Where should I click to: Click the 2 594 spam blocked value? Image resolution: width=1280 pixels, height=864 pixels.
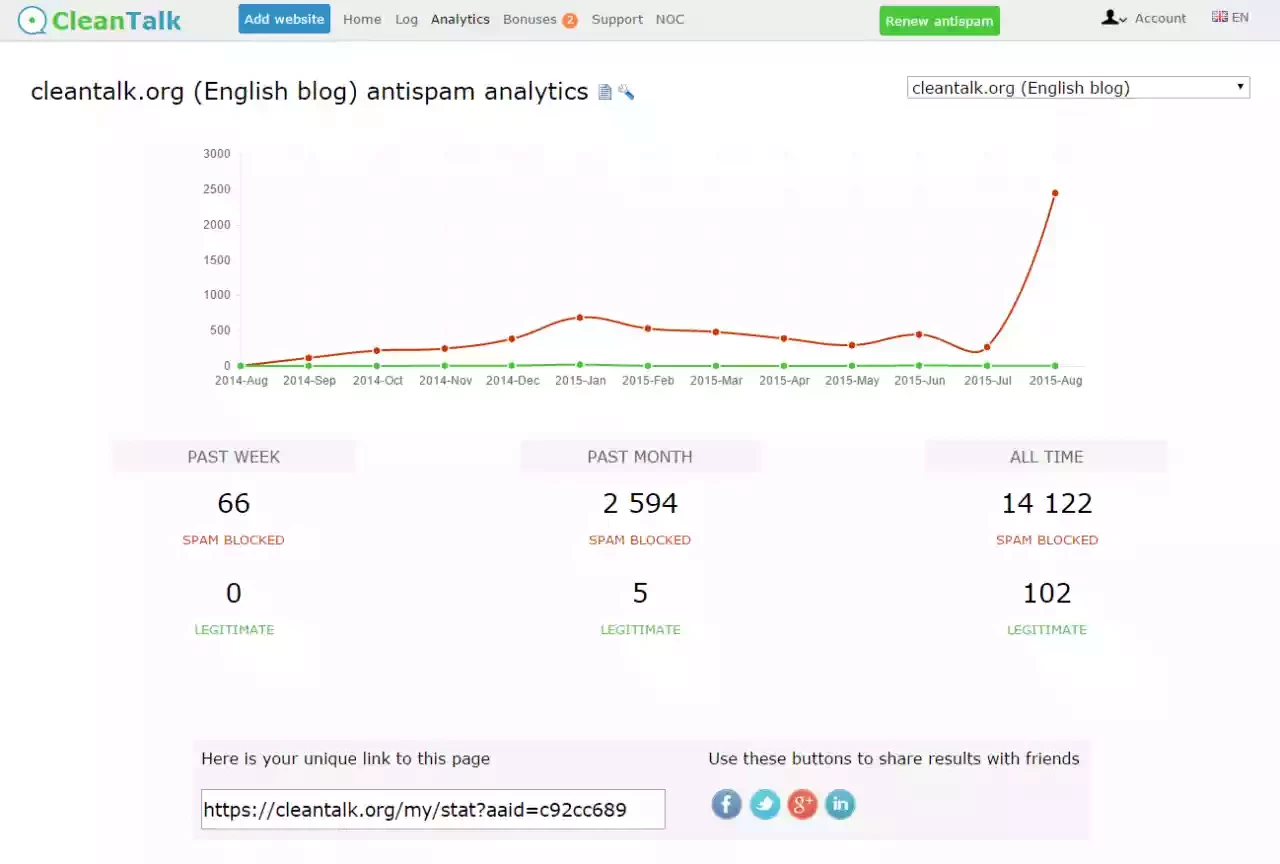click(640, 503)
